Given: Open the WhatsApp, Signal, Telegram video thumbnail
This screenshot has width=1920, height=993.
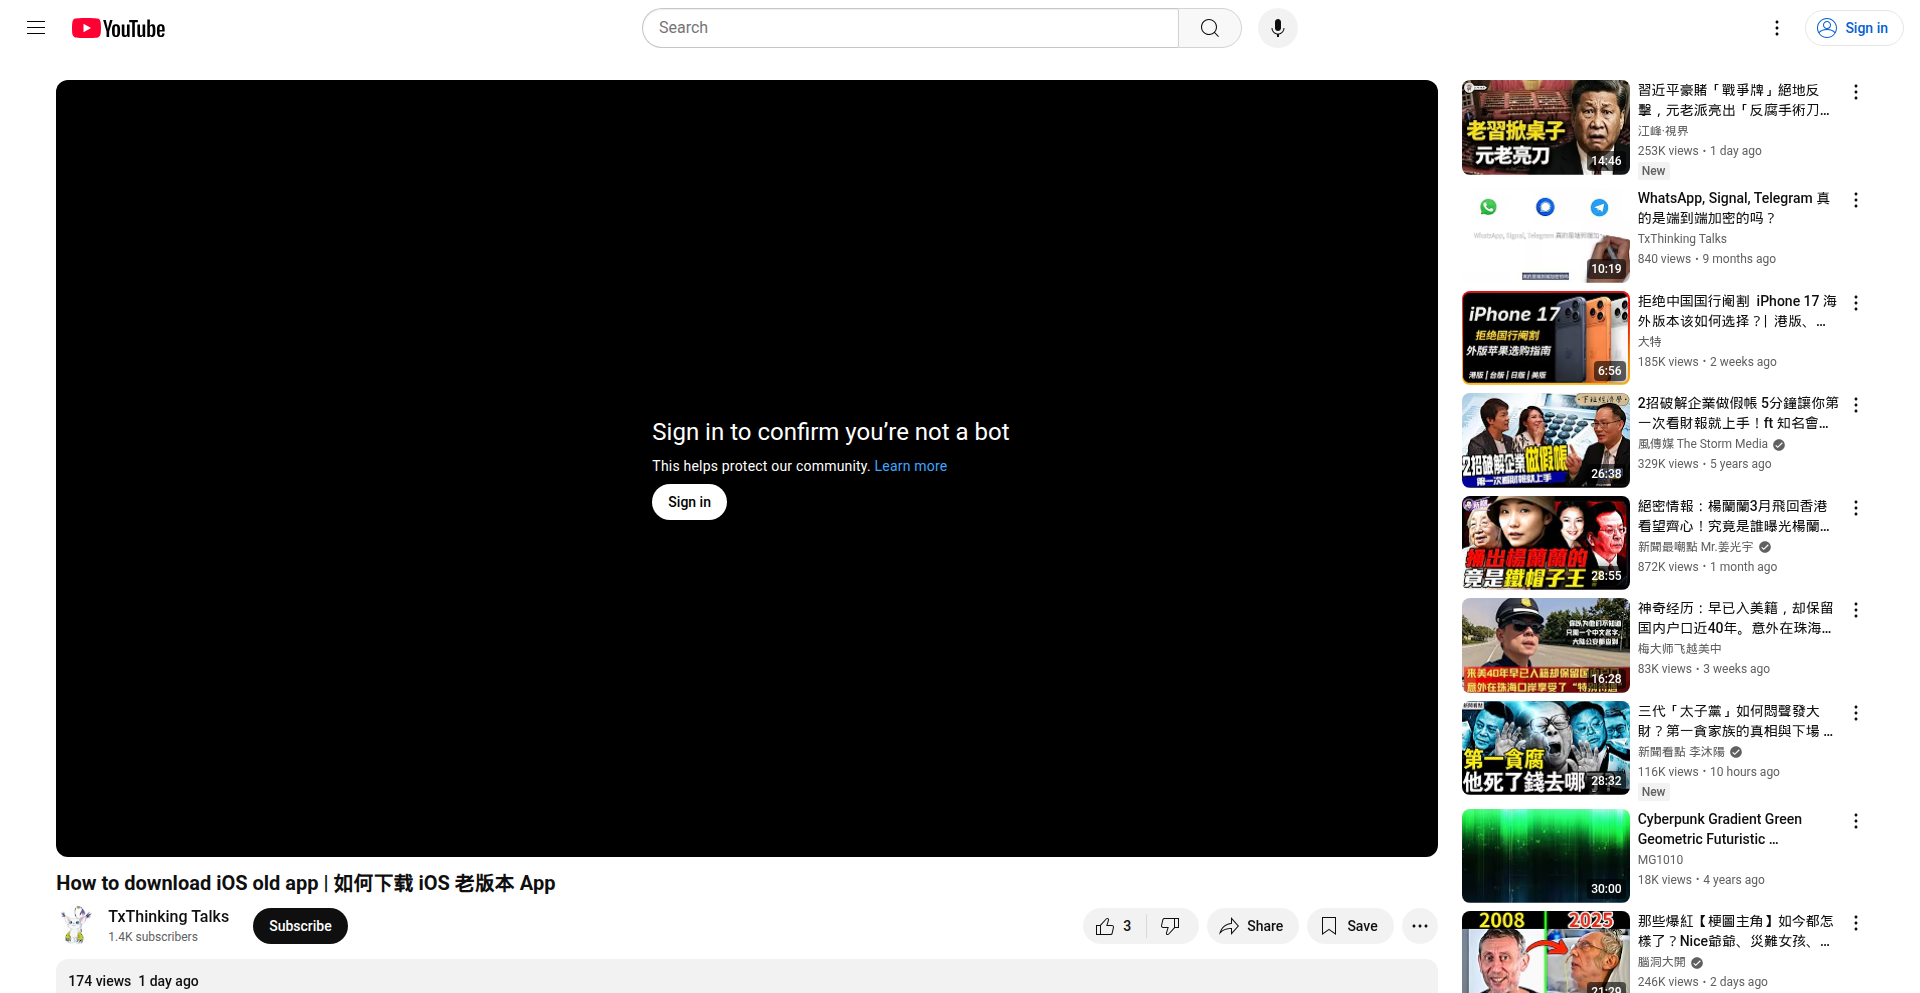Looking at the screenshot, I should [x=1545, y=234].
